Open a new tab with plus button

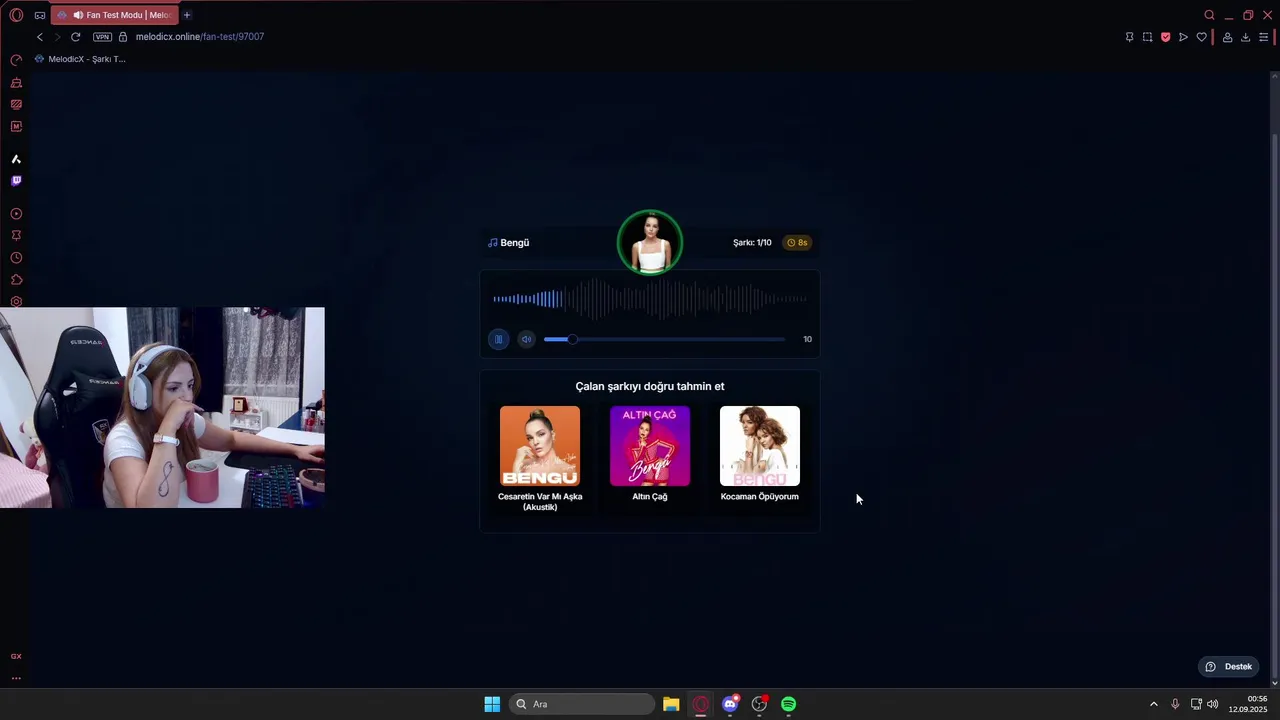[187, 15]
